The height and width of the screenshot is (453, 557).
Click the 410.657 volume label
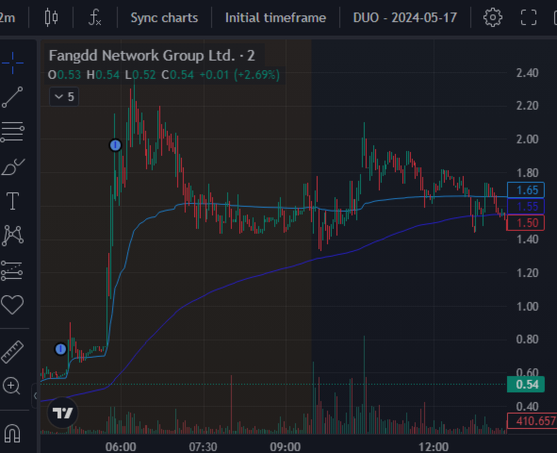point(532,421)
